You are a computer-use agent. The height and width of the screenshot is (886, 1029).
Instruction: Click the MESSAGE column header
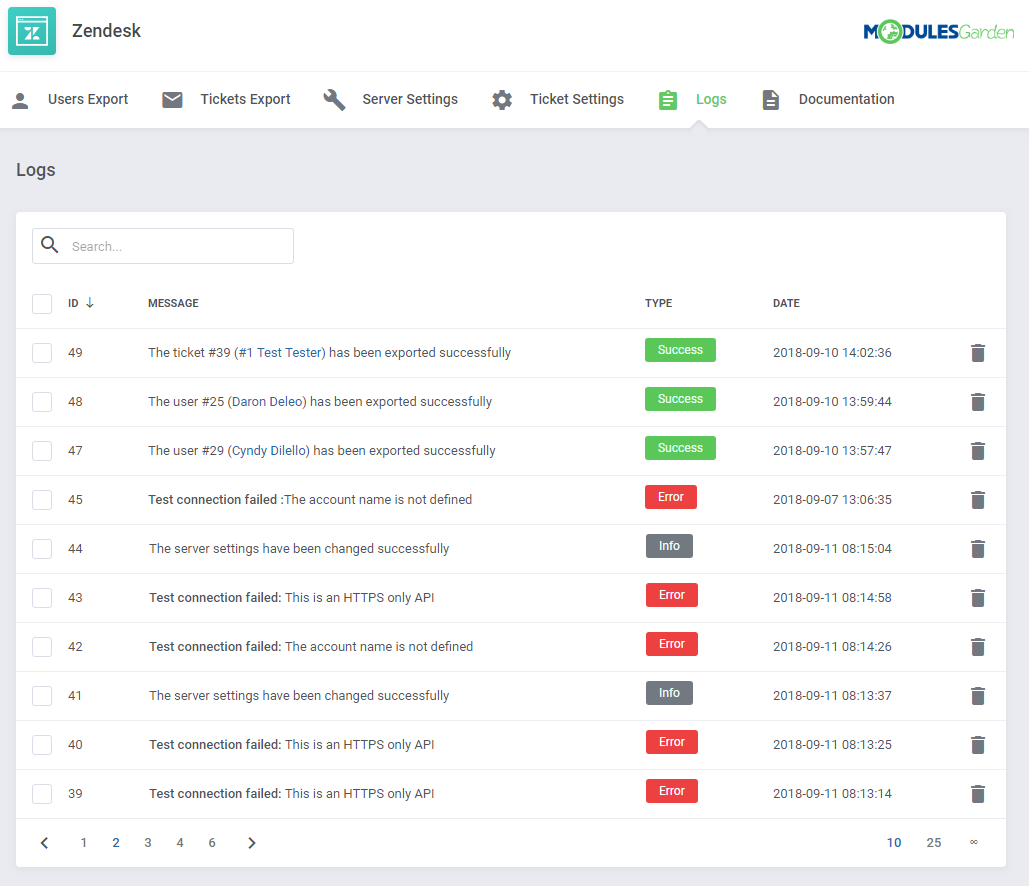pos(173,303)
